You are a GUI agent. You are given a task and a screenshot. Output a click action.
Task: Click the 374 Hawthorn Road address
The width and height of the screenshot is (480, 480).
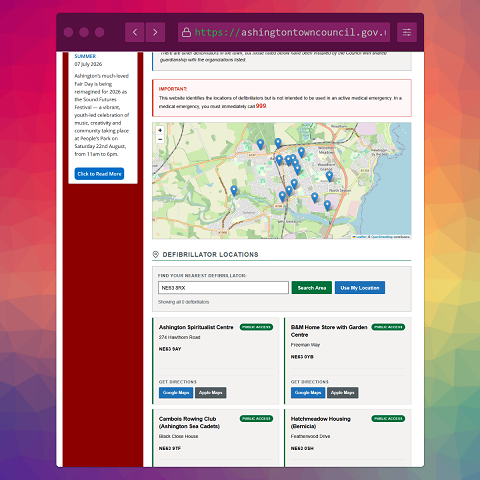pos(180,337)
